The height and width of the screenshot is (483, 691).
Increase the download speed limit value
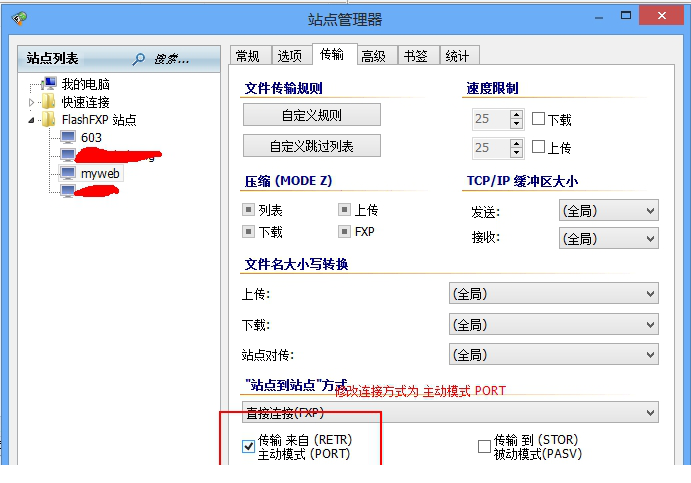click(x=516, y=114)
